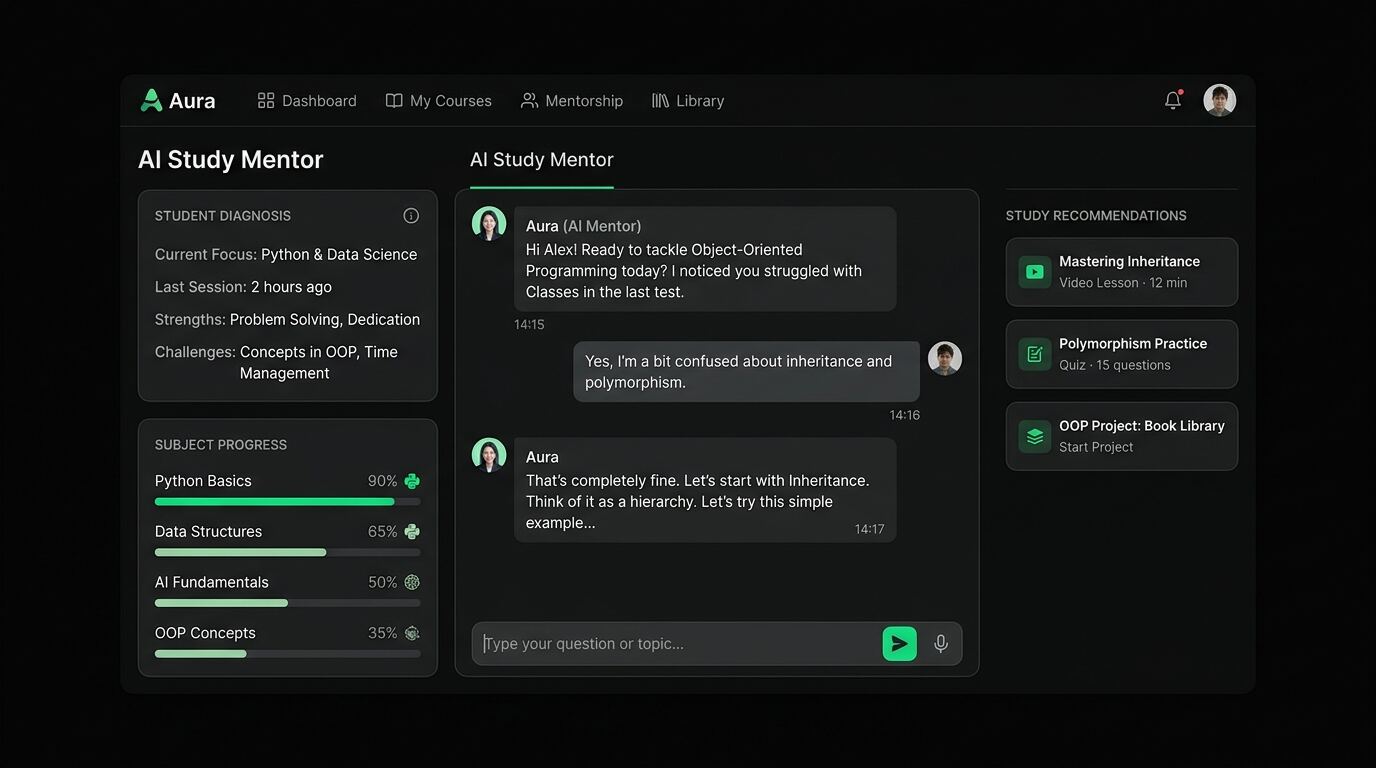
Task: Click the 'Challenges: Concepts in OOP' text
Action: click(x=276, y=362)
